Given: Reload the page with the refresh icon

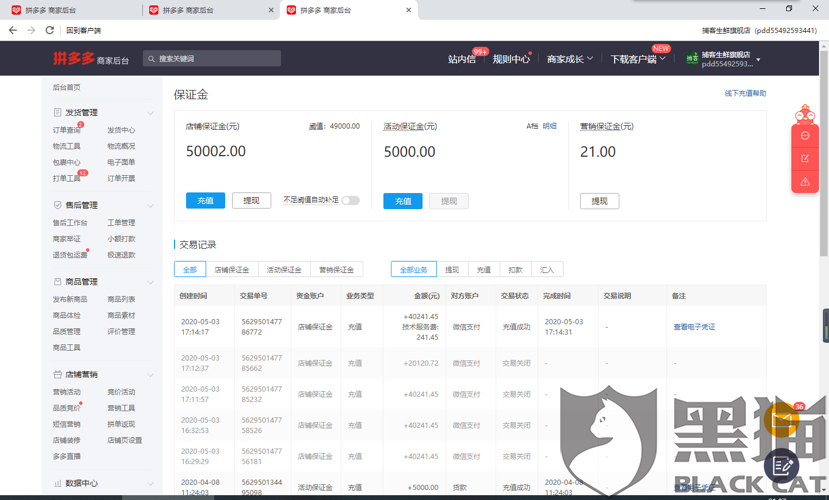Looking at the screenshot, I should [x=50, y=30].
